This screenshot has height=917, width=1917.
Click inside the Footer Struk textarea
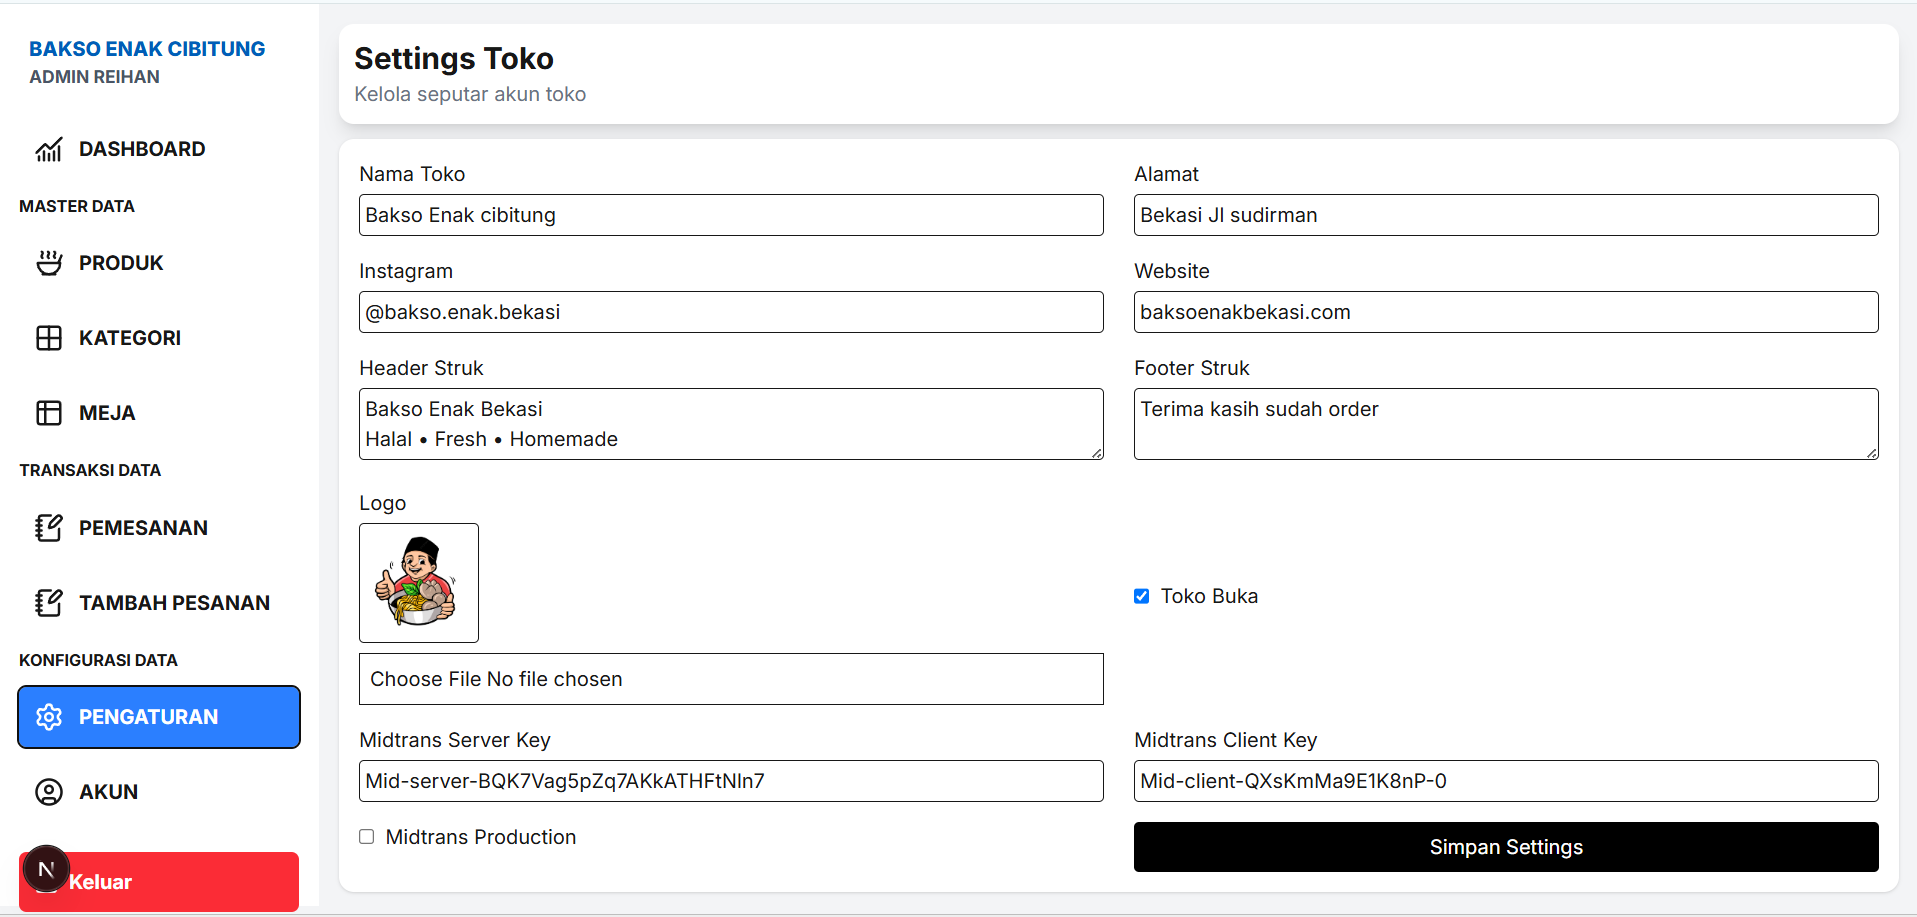click(1506, 424)
